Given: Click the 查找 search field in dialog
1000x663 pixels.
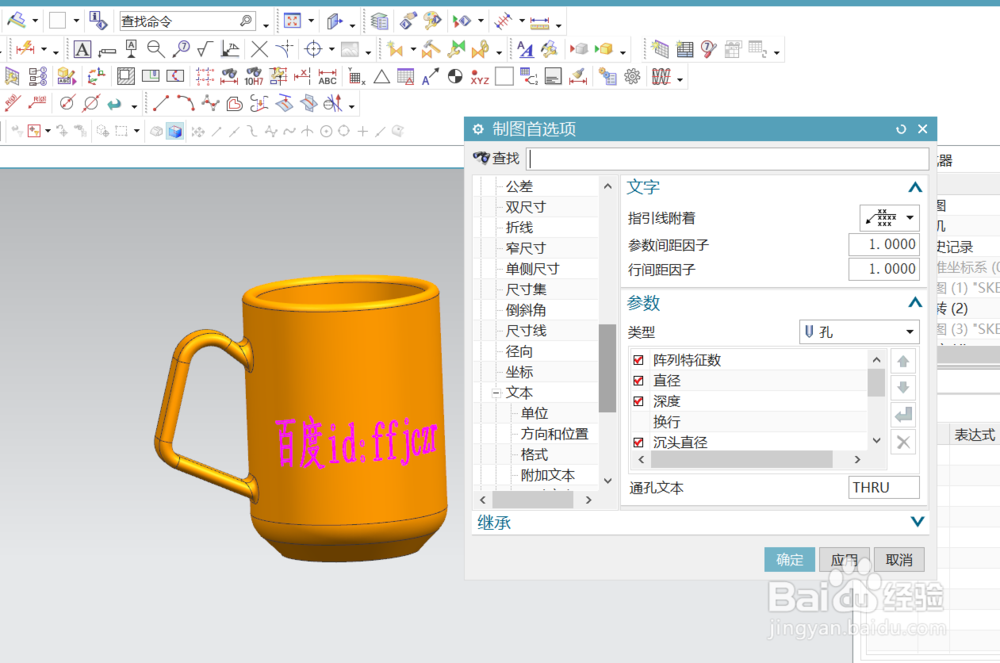Looking at the screenshot, I should tap(728, 159).
